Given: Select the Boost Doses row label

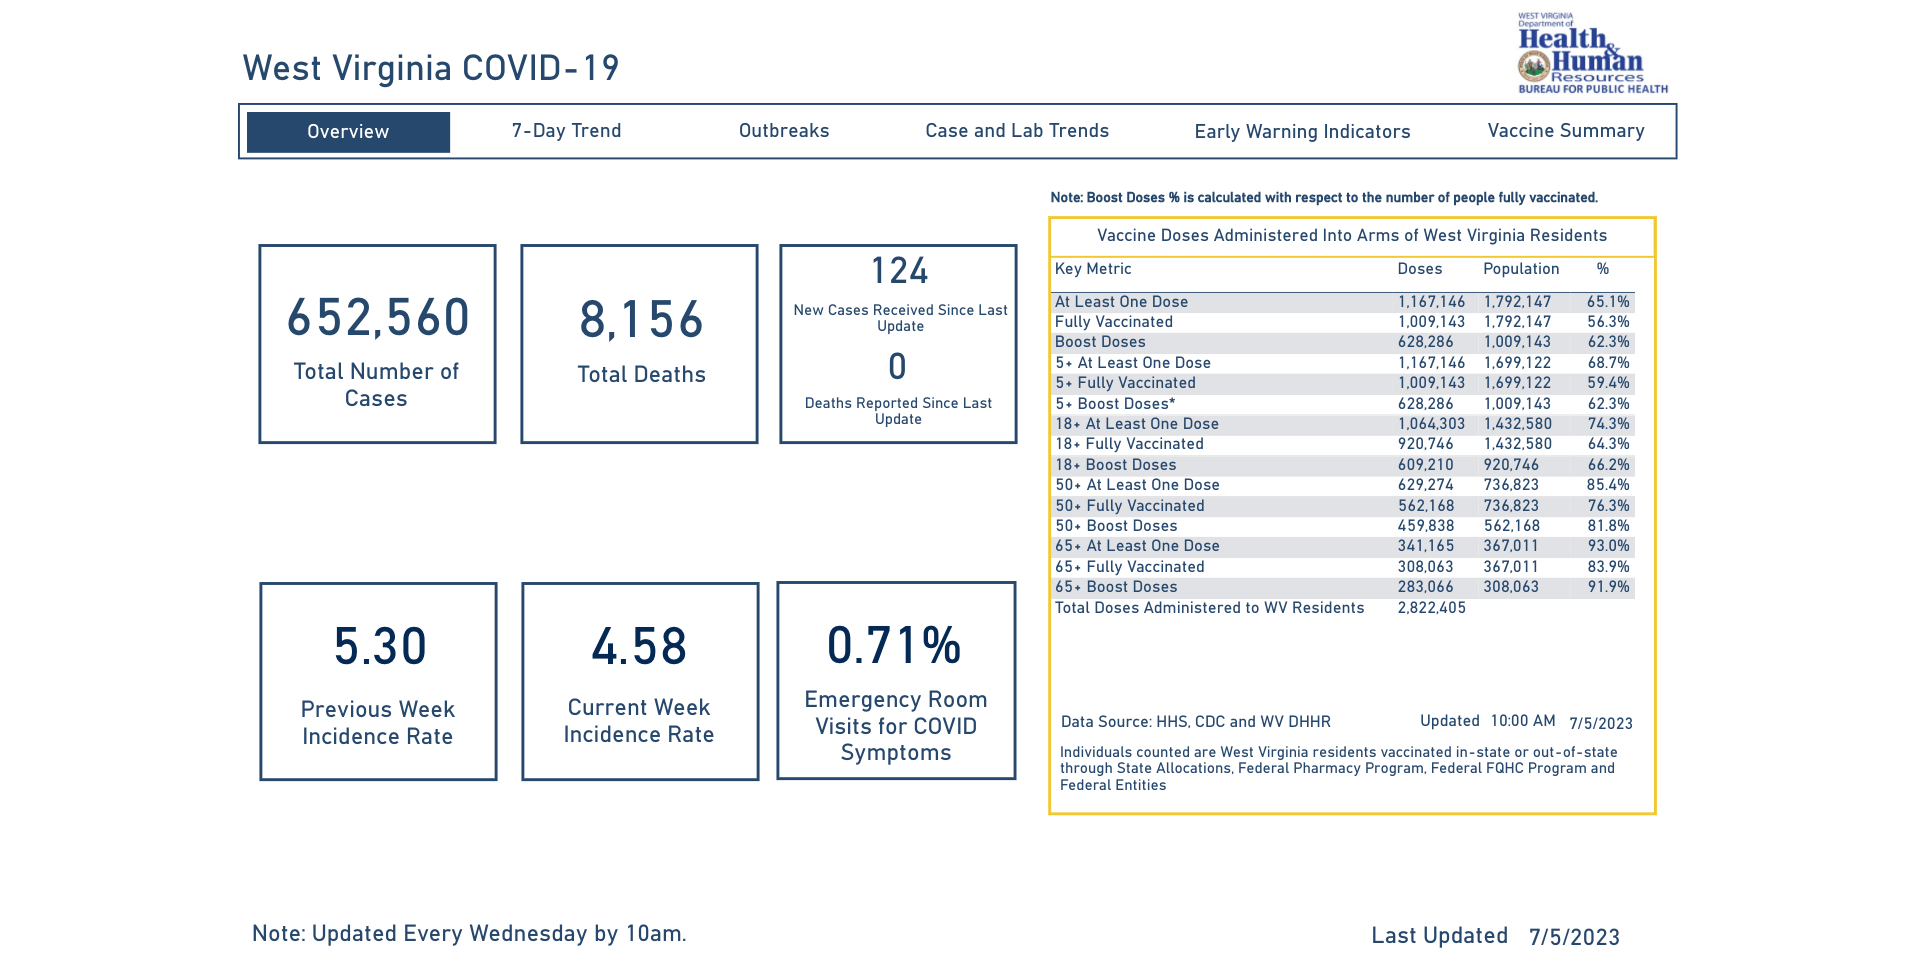Looking at the screenshot, I should tap(1100, 342).
